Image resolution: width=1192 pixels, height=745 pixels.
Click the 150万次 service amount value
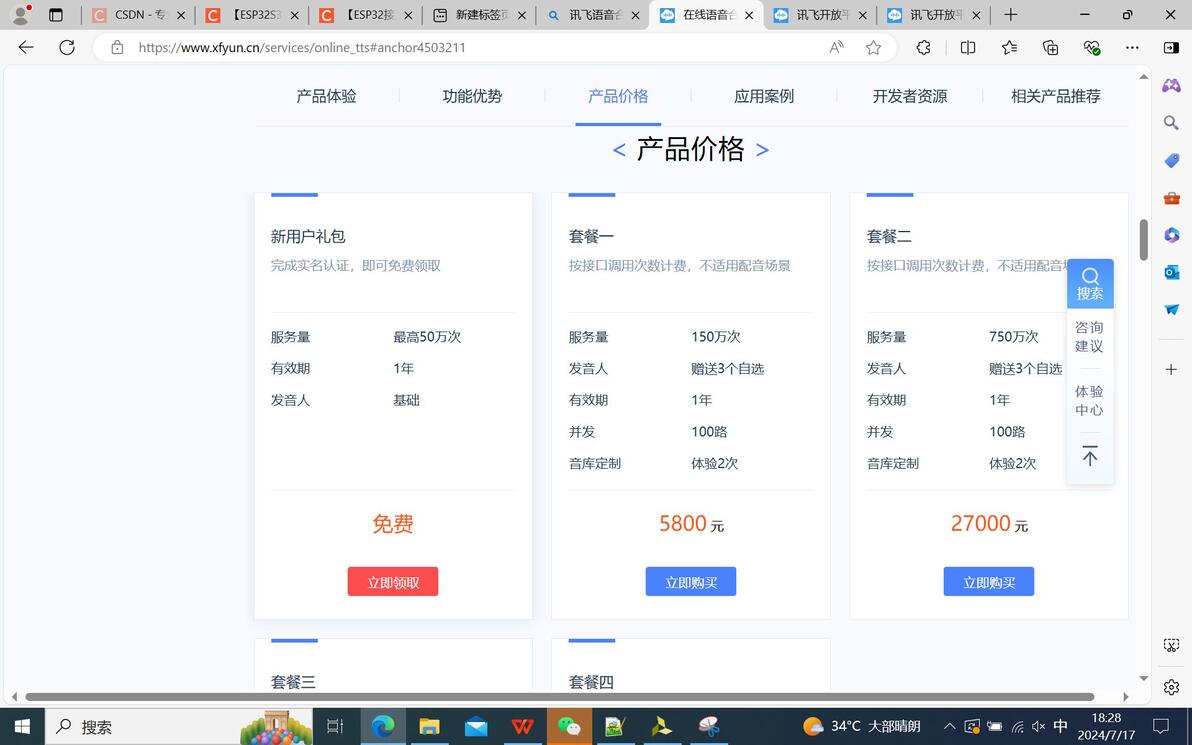pyautogui.click(x=716, y=337)
